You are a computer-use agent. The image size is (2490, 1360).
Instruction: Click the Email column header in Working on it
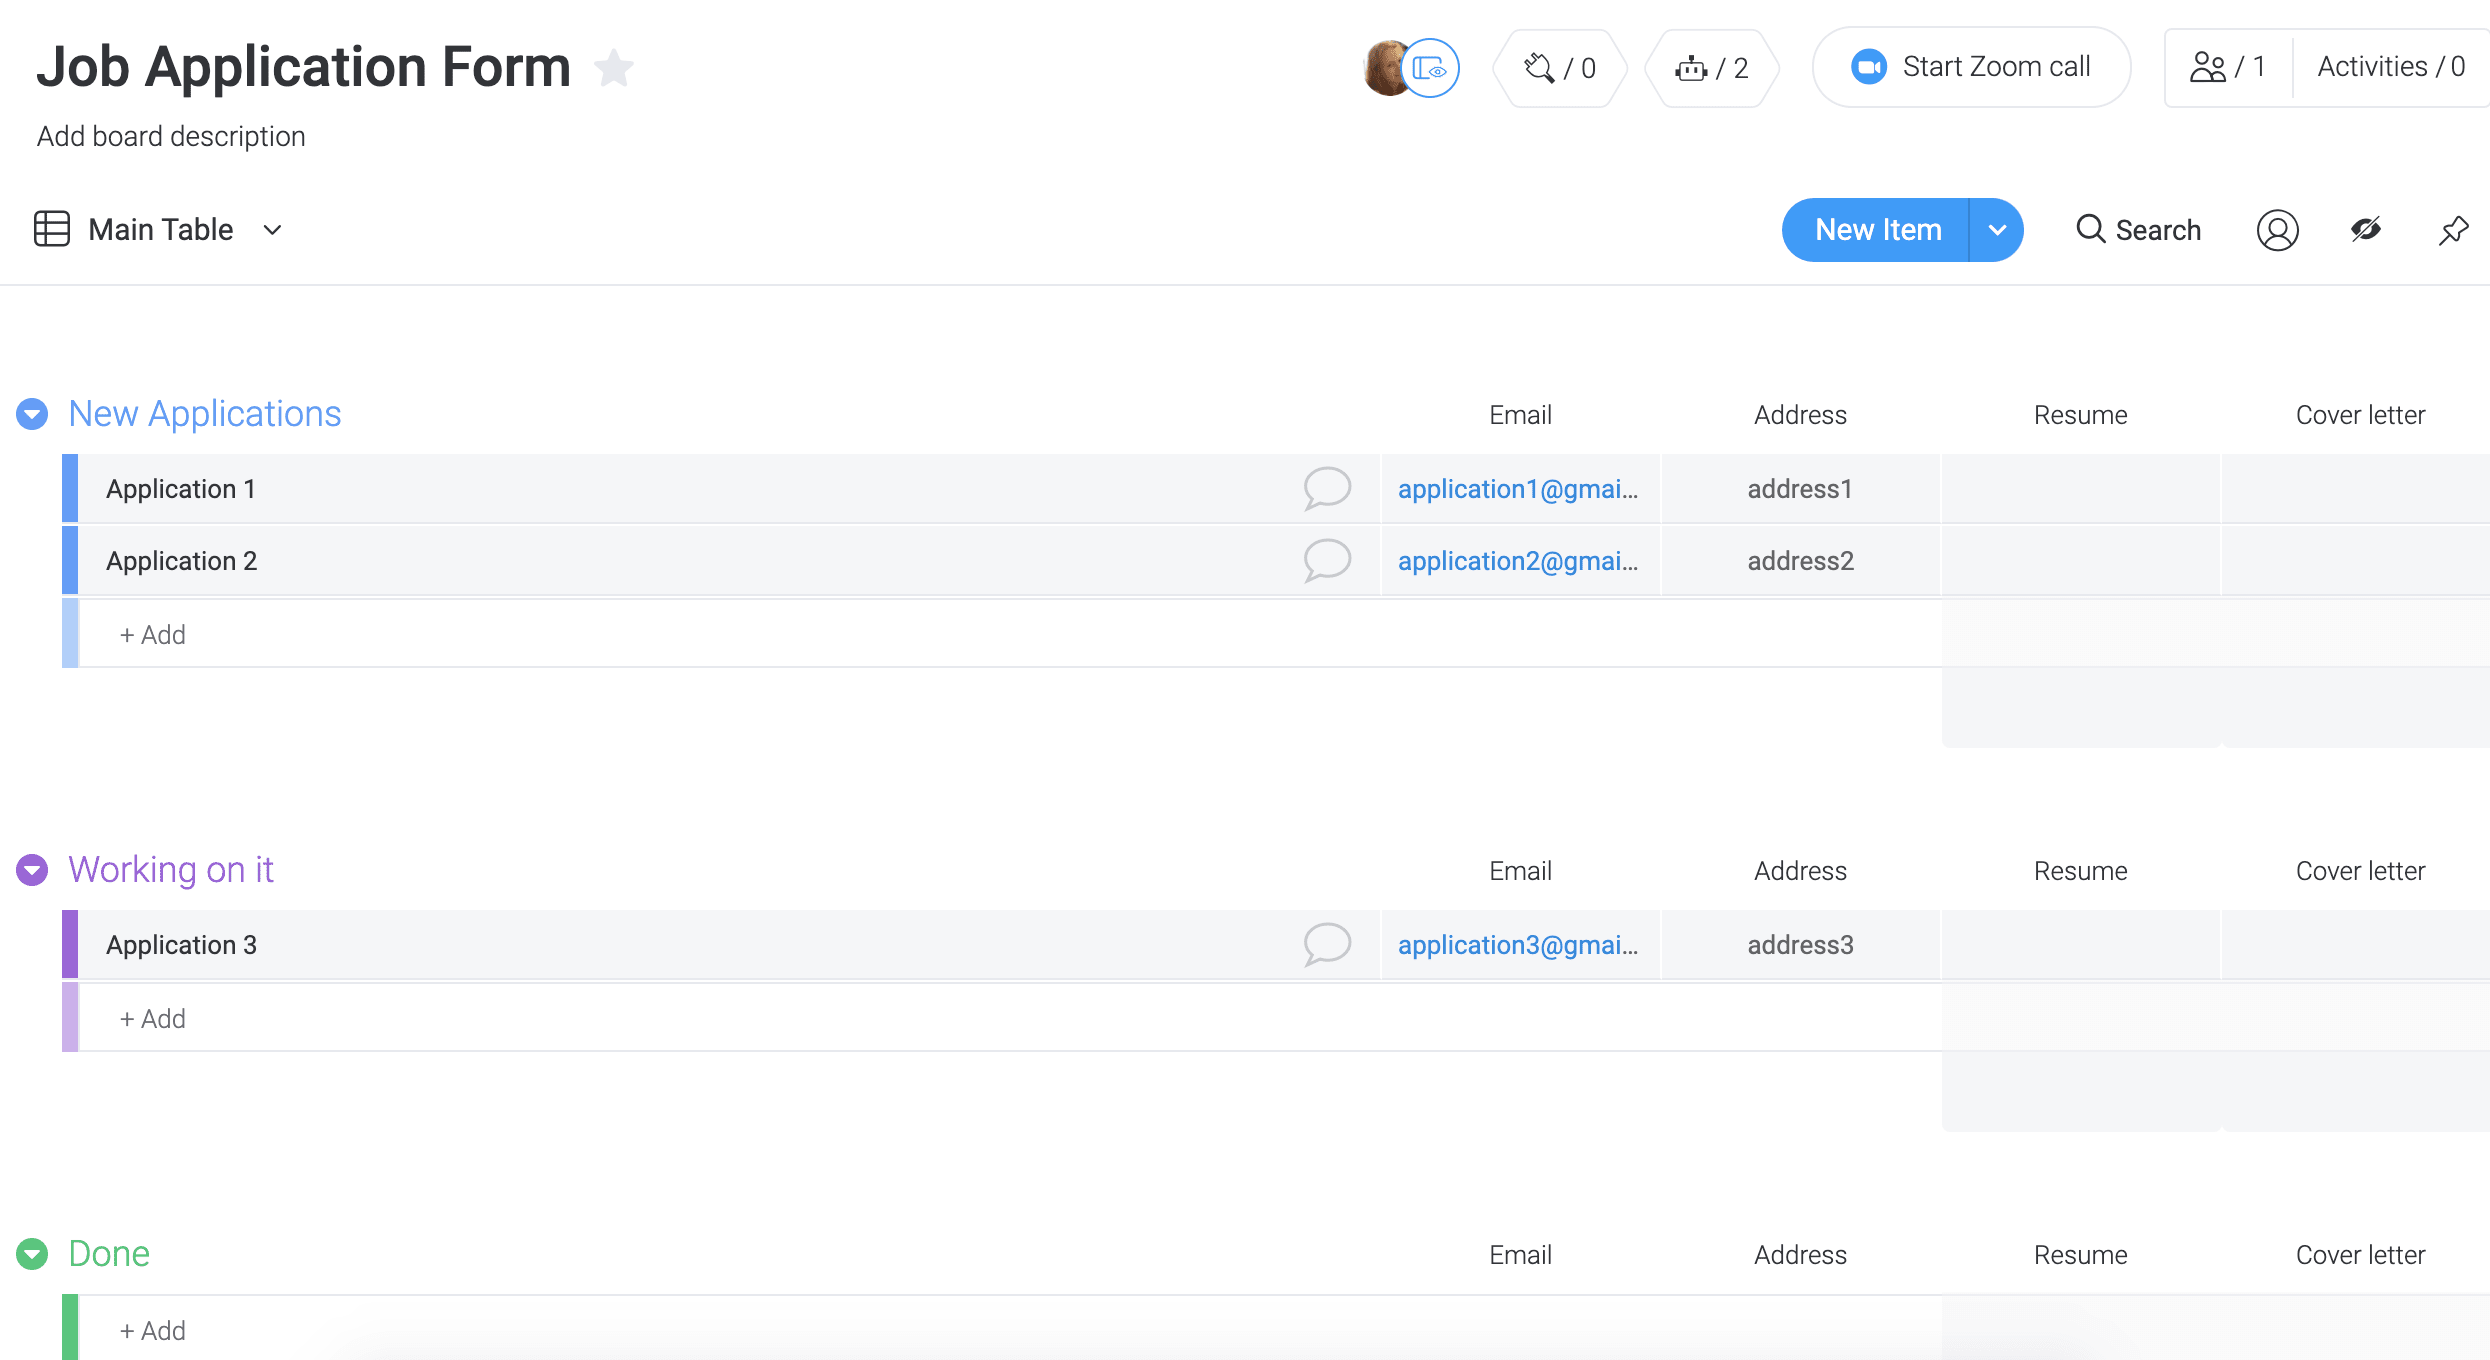pos(1520,871)
